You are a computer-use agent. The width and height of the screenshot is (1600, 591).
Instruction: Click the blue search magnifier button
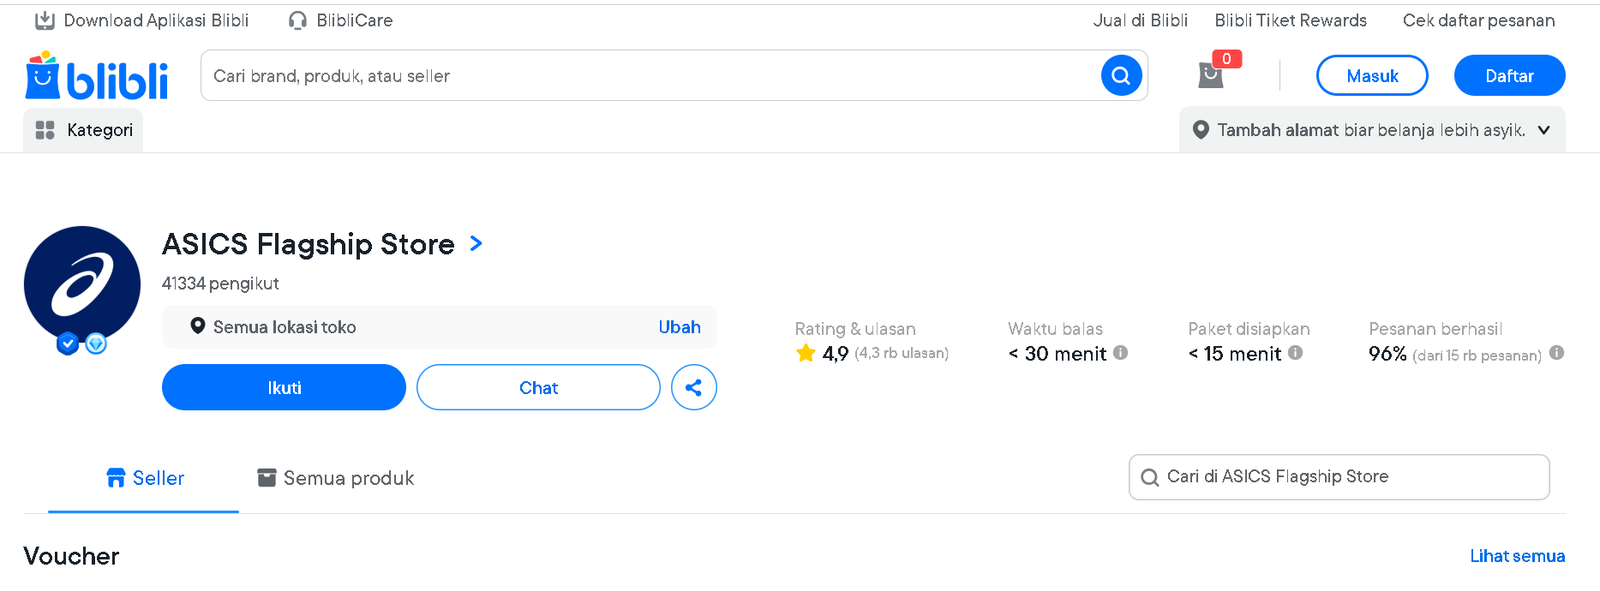pyautogui.click(x=1121, y=76)
